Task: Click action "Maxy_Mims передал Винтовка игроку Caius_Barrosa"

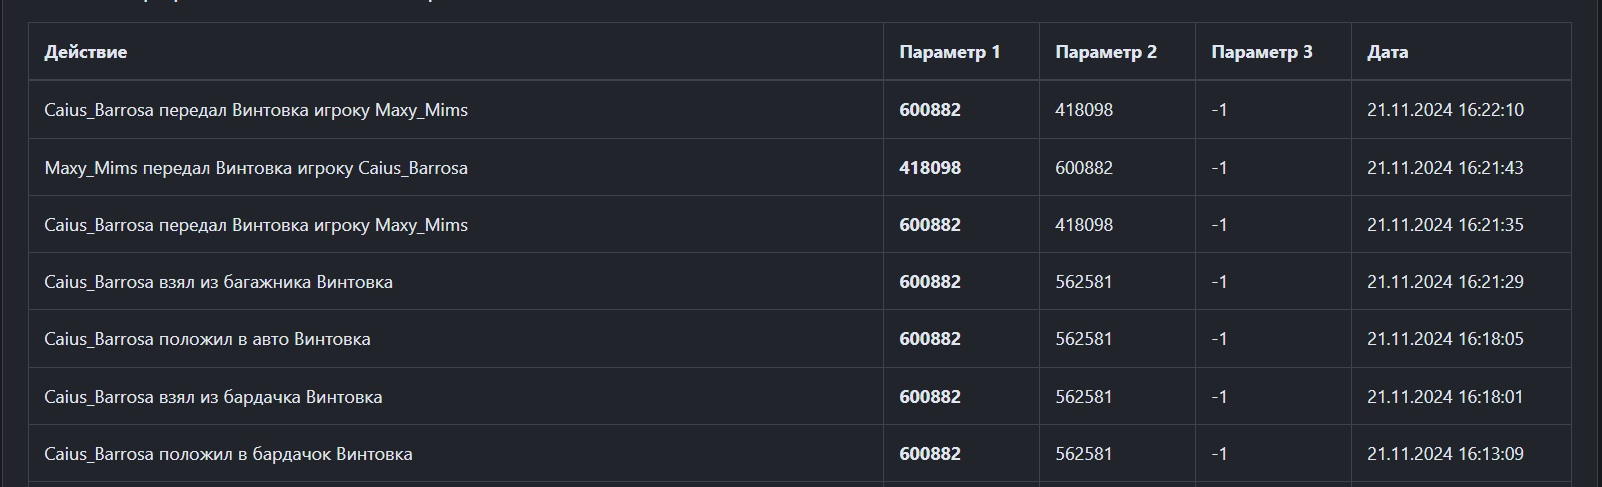Action: [x=256, y=168]
